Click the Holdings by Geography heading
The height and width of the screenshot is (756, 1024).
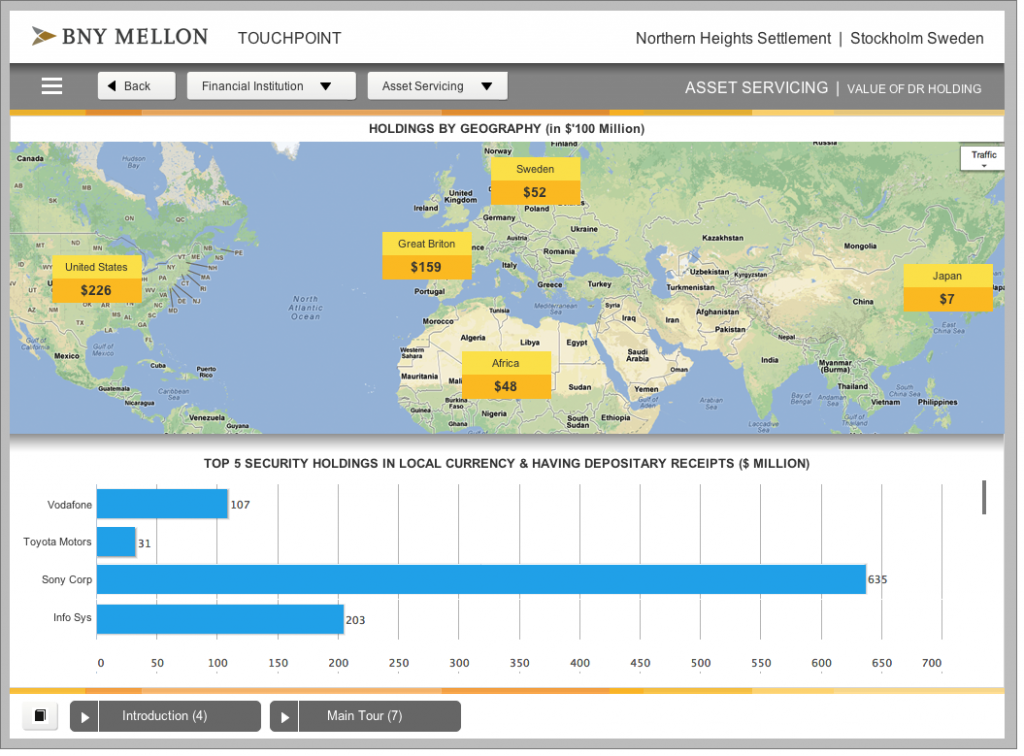[507, 129]
